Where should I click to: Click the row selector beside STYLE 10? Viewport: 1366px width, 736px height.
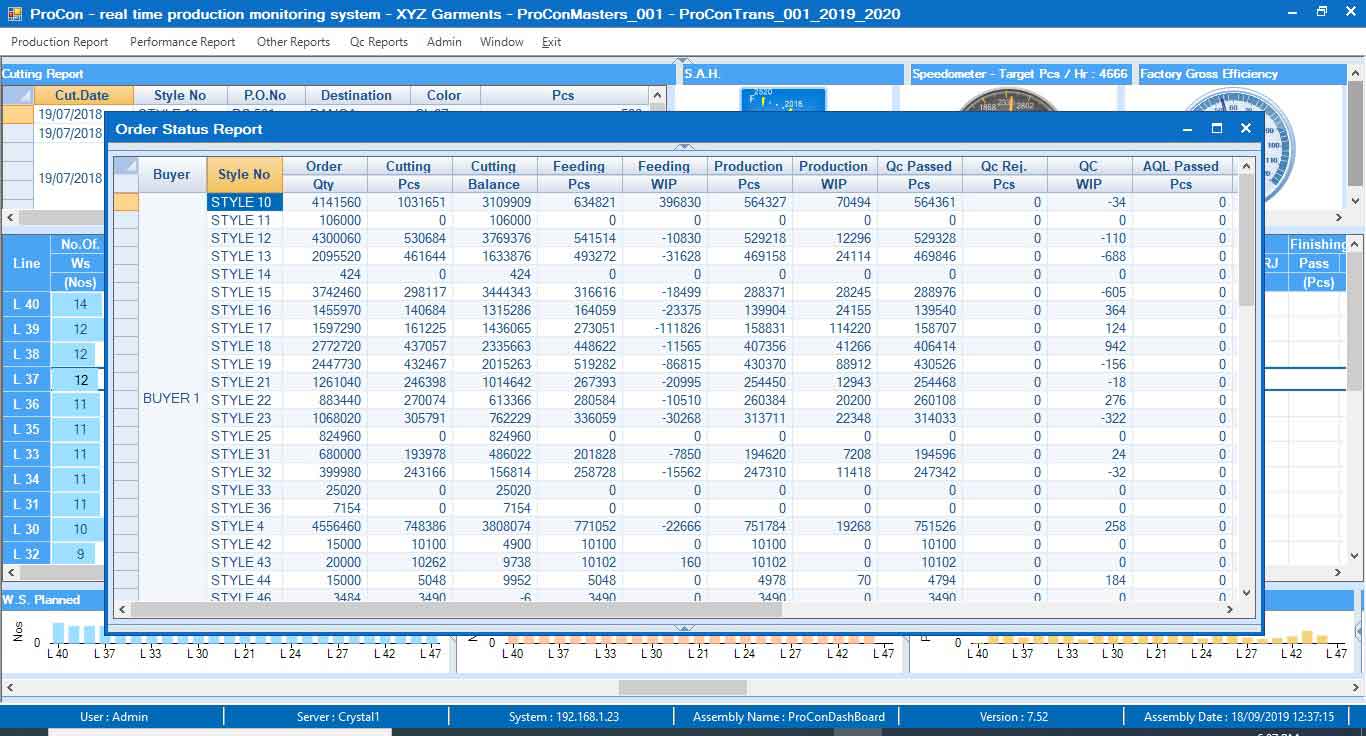[x=125, y=202]
